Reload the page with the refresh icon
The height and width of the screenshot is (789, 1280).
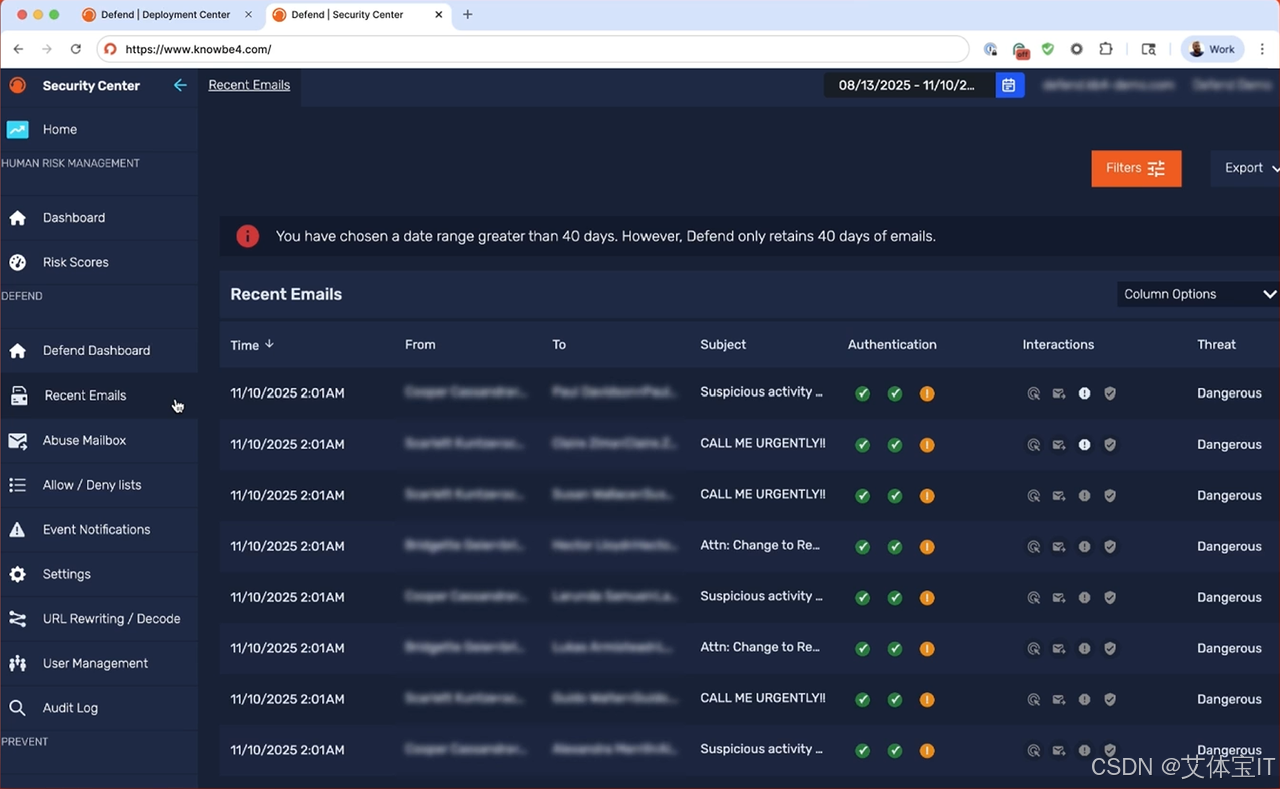76,49
